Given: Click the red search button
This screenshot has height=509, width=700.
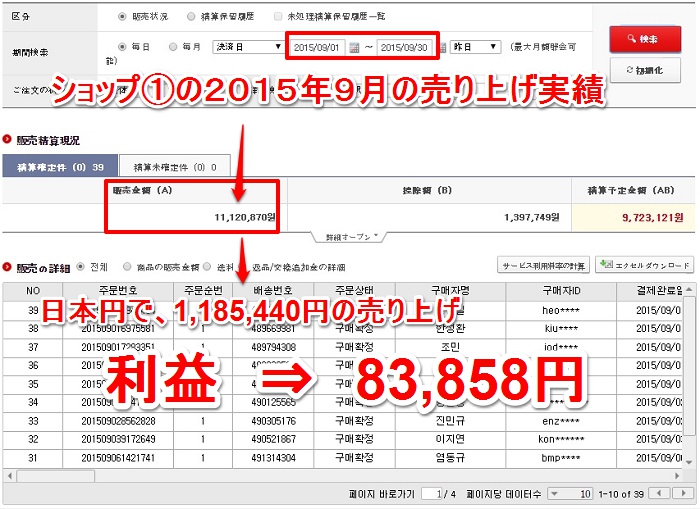Looking at the screenshot, I should (644, 39).
